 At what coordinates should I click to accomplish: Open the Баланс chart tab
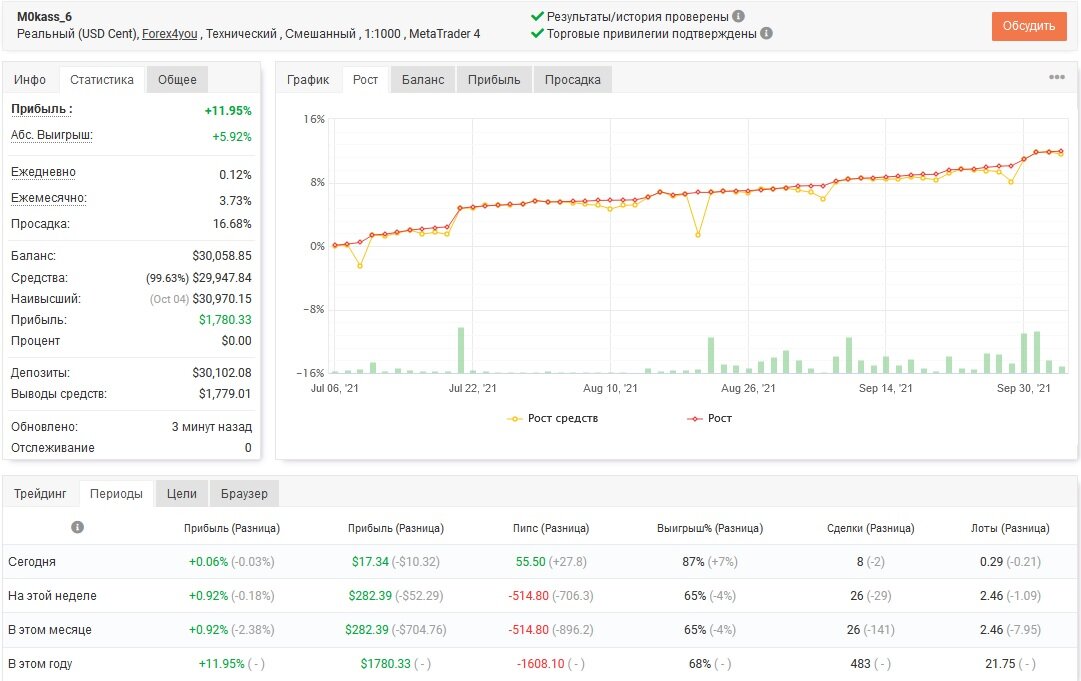(x=423, y=79)
